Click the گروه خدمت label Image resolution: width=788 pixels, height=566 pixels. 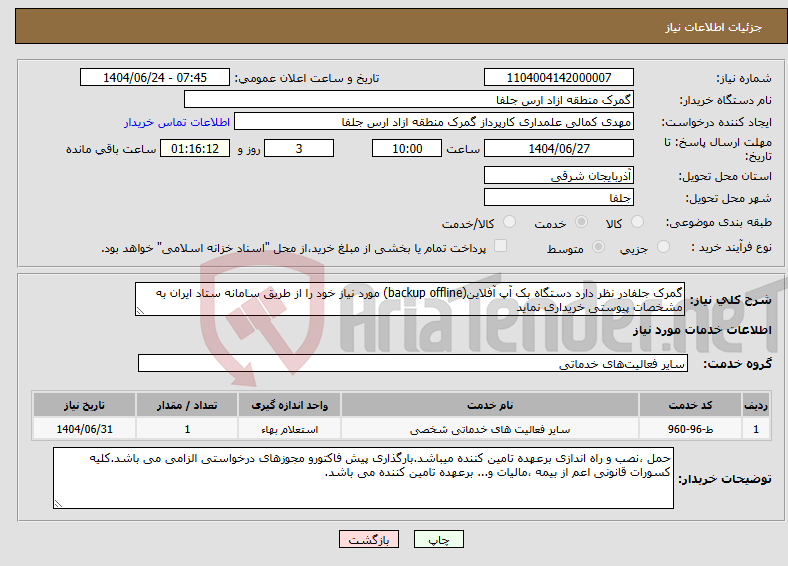click(x=737, y=364)
